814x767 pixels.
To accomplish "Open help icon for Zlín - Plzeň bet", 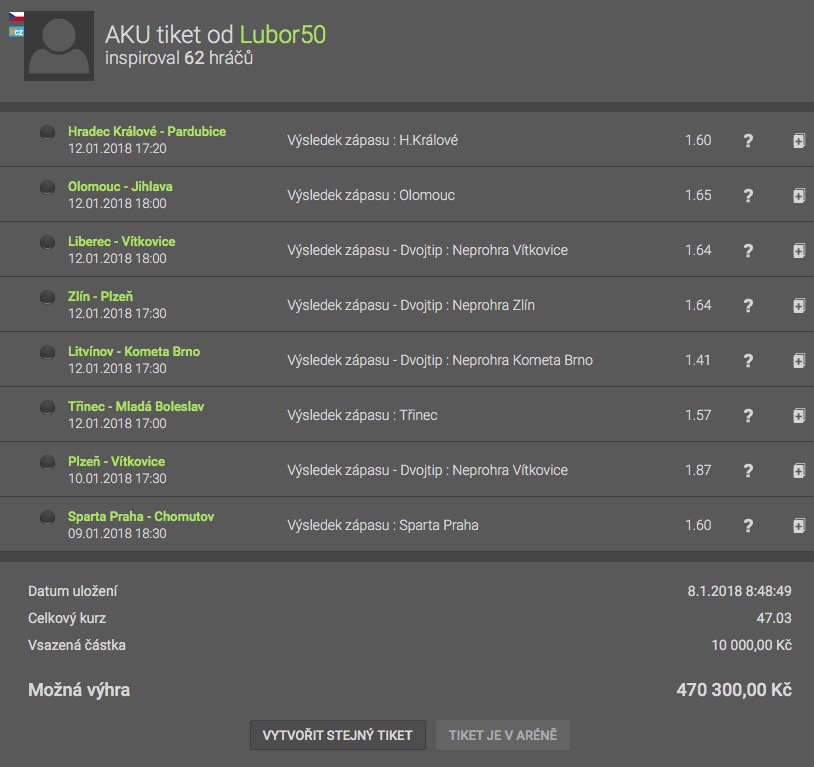I will (x=748, y=306).
